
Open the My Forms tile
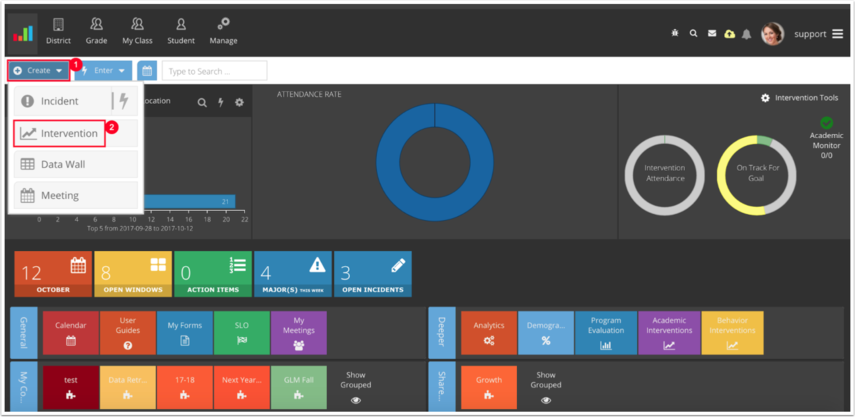(x=185, y=333)
